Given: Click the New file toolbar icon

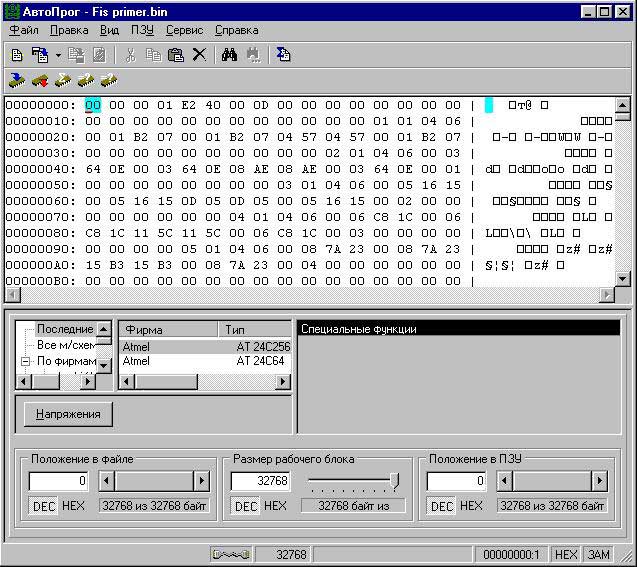Looking at the screenshot, I should pyautogui.click(x=17, y=55).
